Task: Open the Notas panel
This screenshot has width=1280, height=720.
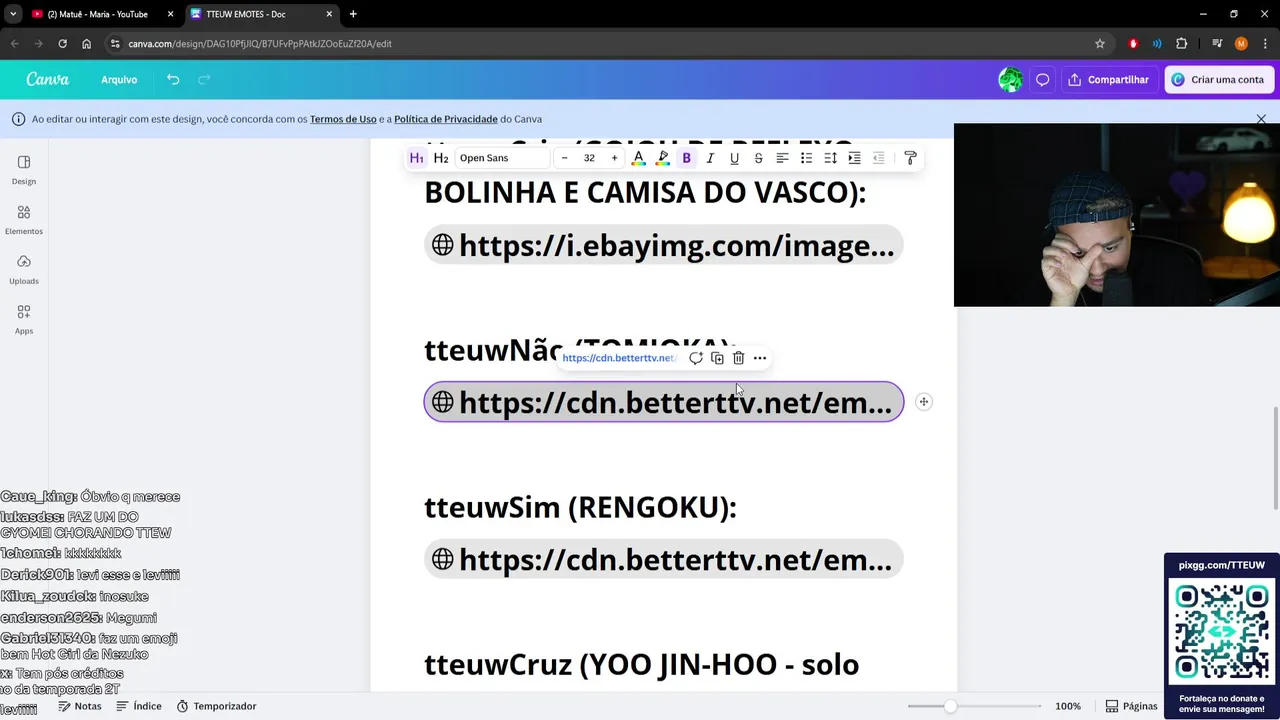Action: point(80,706)
